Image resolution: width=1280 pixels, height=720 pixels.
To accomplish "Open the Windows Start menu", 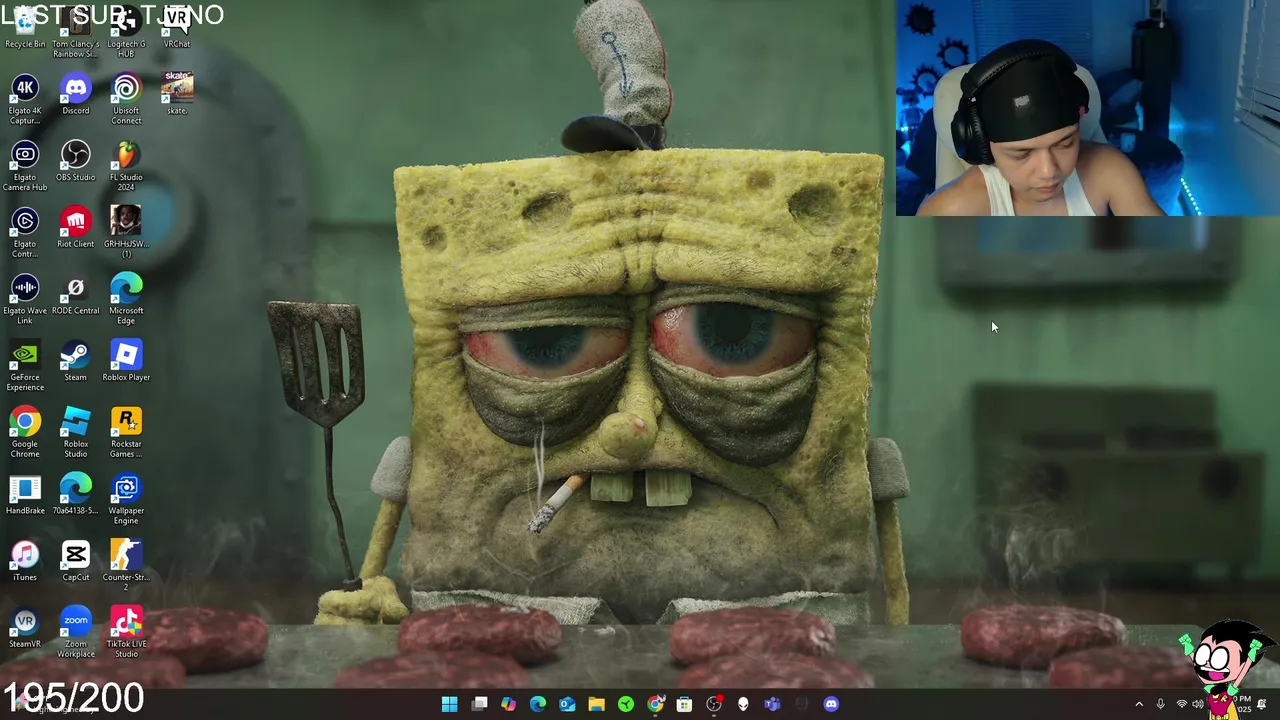I will tap(450, 704).
